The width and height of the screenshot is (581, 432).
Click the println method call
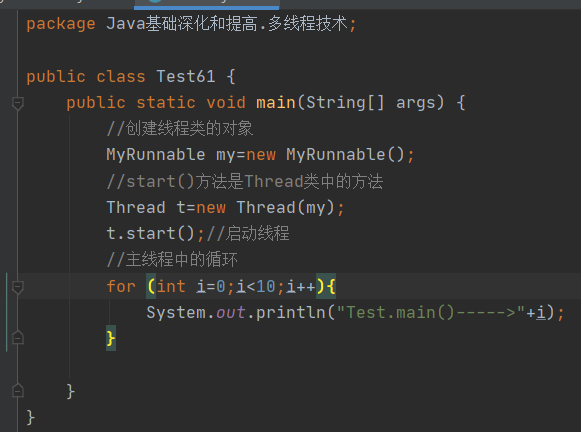tap(290, 313)
